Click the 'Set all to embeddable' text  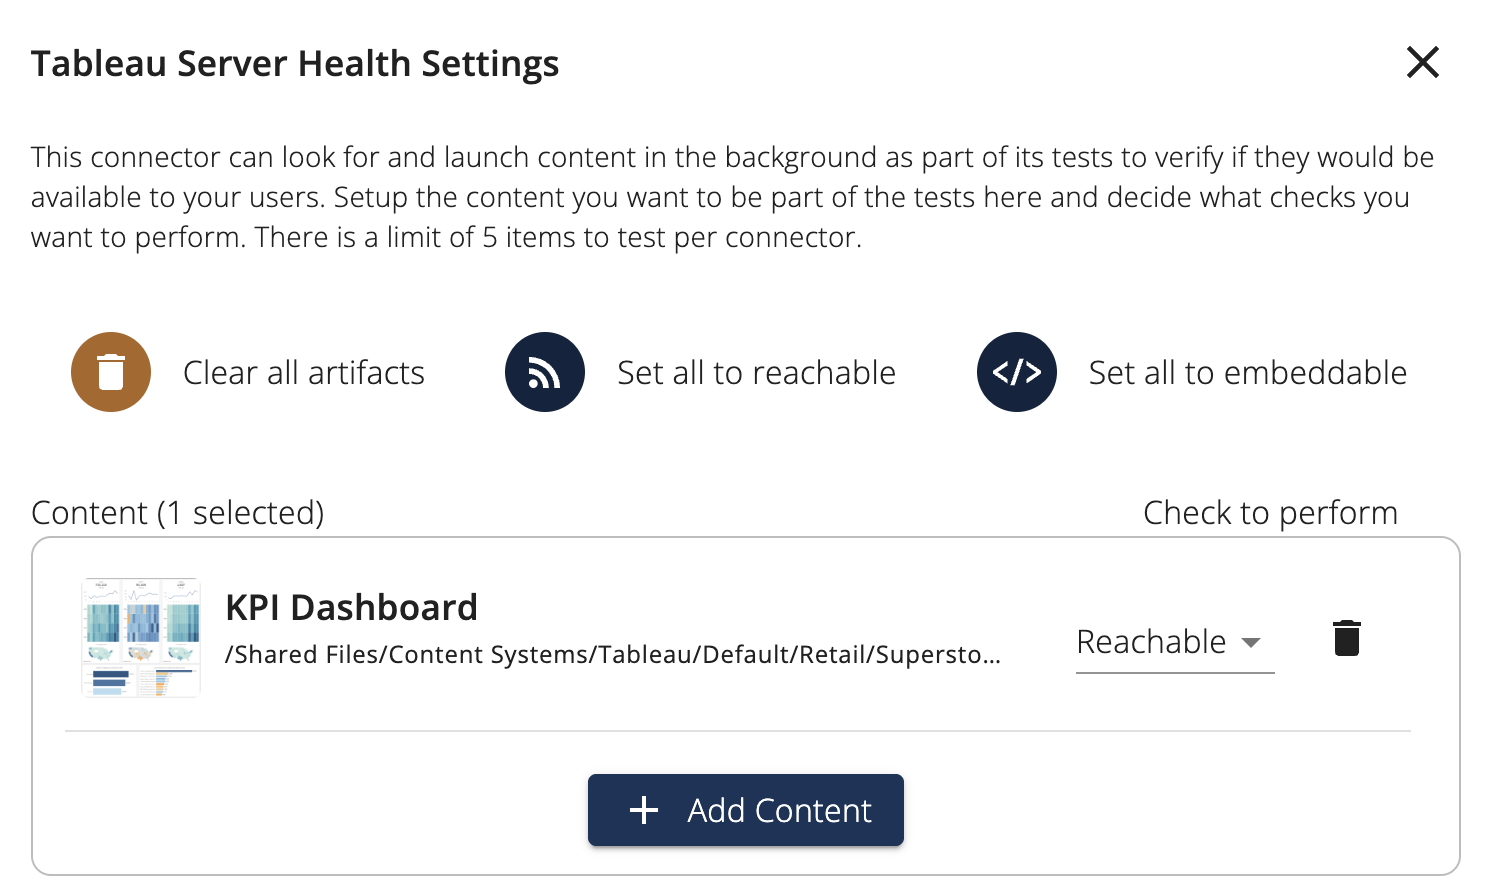point(1247,373)
